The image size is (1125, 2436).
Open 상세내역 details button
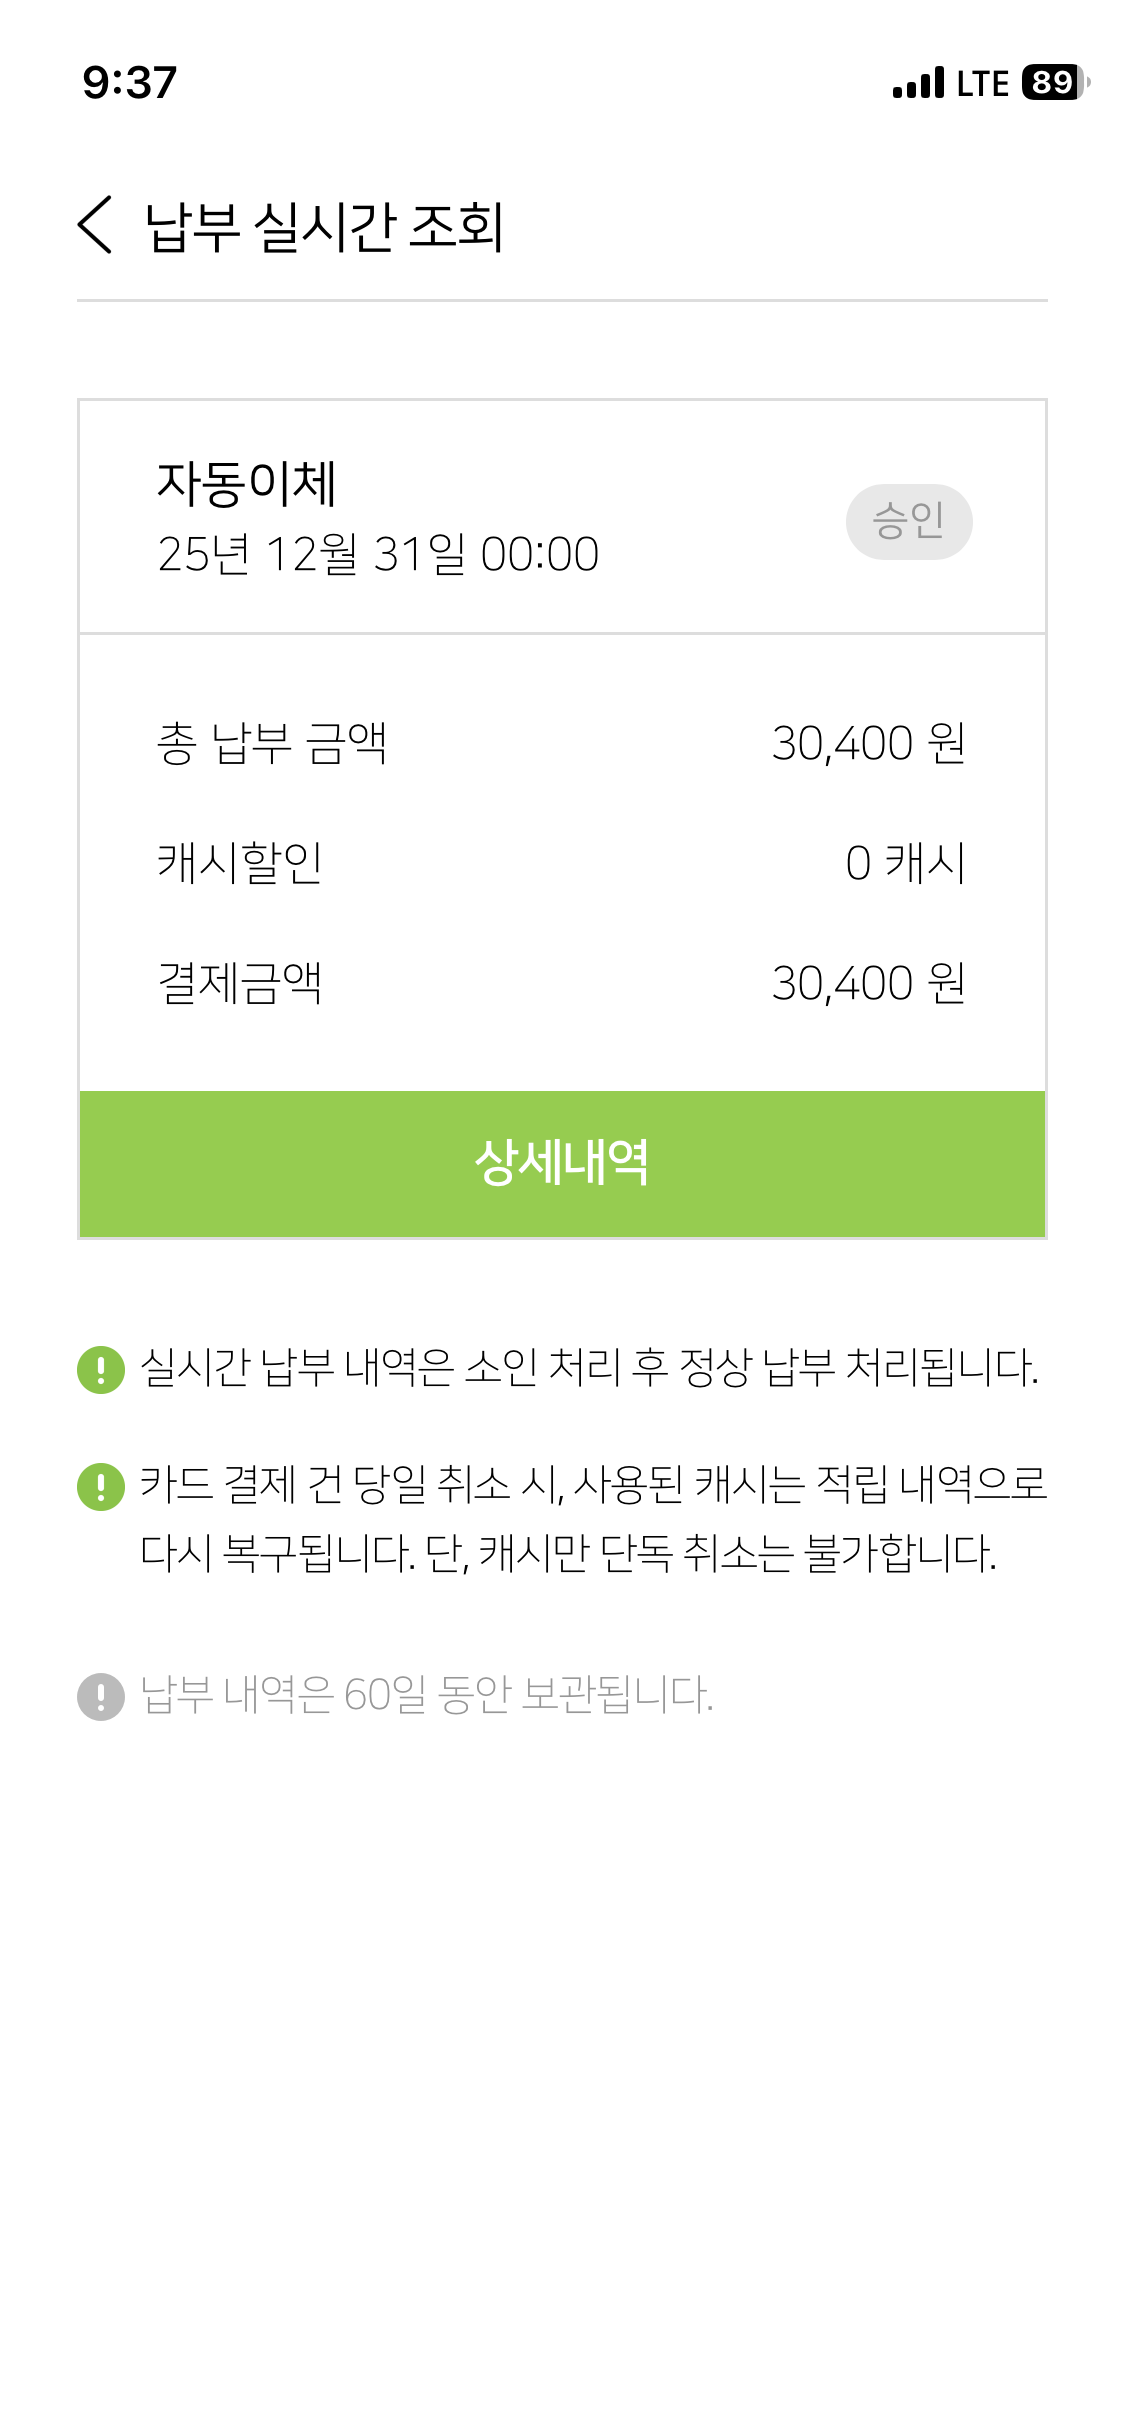coord(562,1164)
